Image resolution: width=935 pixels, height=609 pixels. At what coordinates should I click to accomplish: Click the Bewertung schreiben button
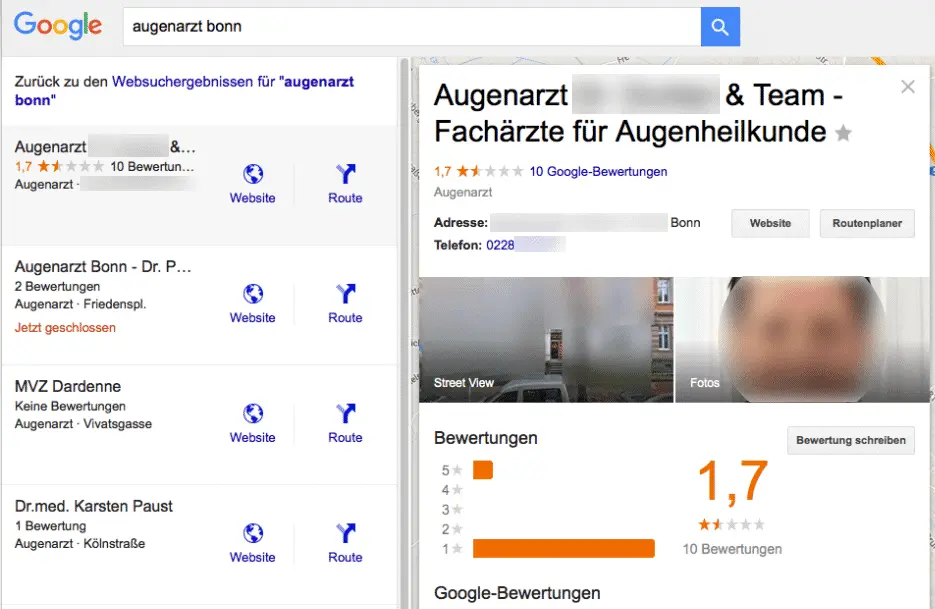[x=851, y=440]
